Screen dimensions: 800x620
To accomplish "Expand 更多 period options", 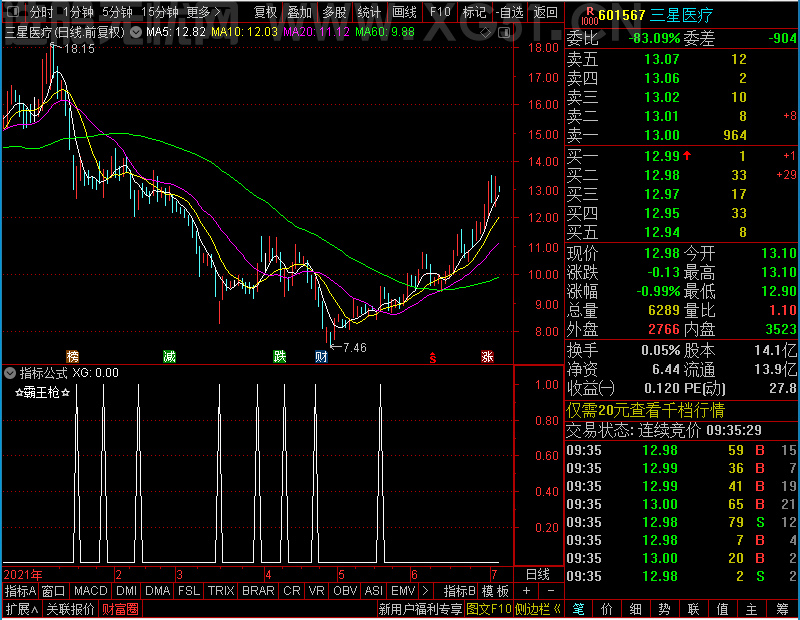I will pyautogui.click(x=203, y=12).
